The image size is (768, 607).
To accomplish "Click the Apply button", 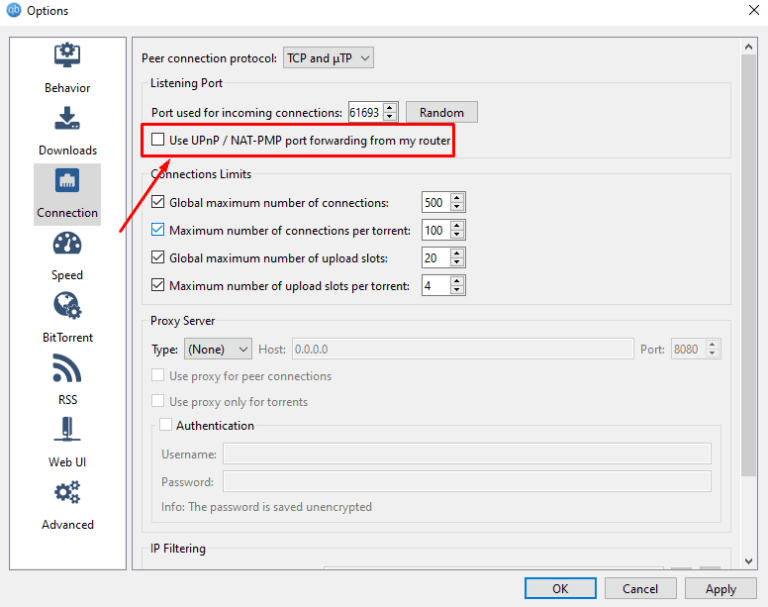I will point(720,588).
